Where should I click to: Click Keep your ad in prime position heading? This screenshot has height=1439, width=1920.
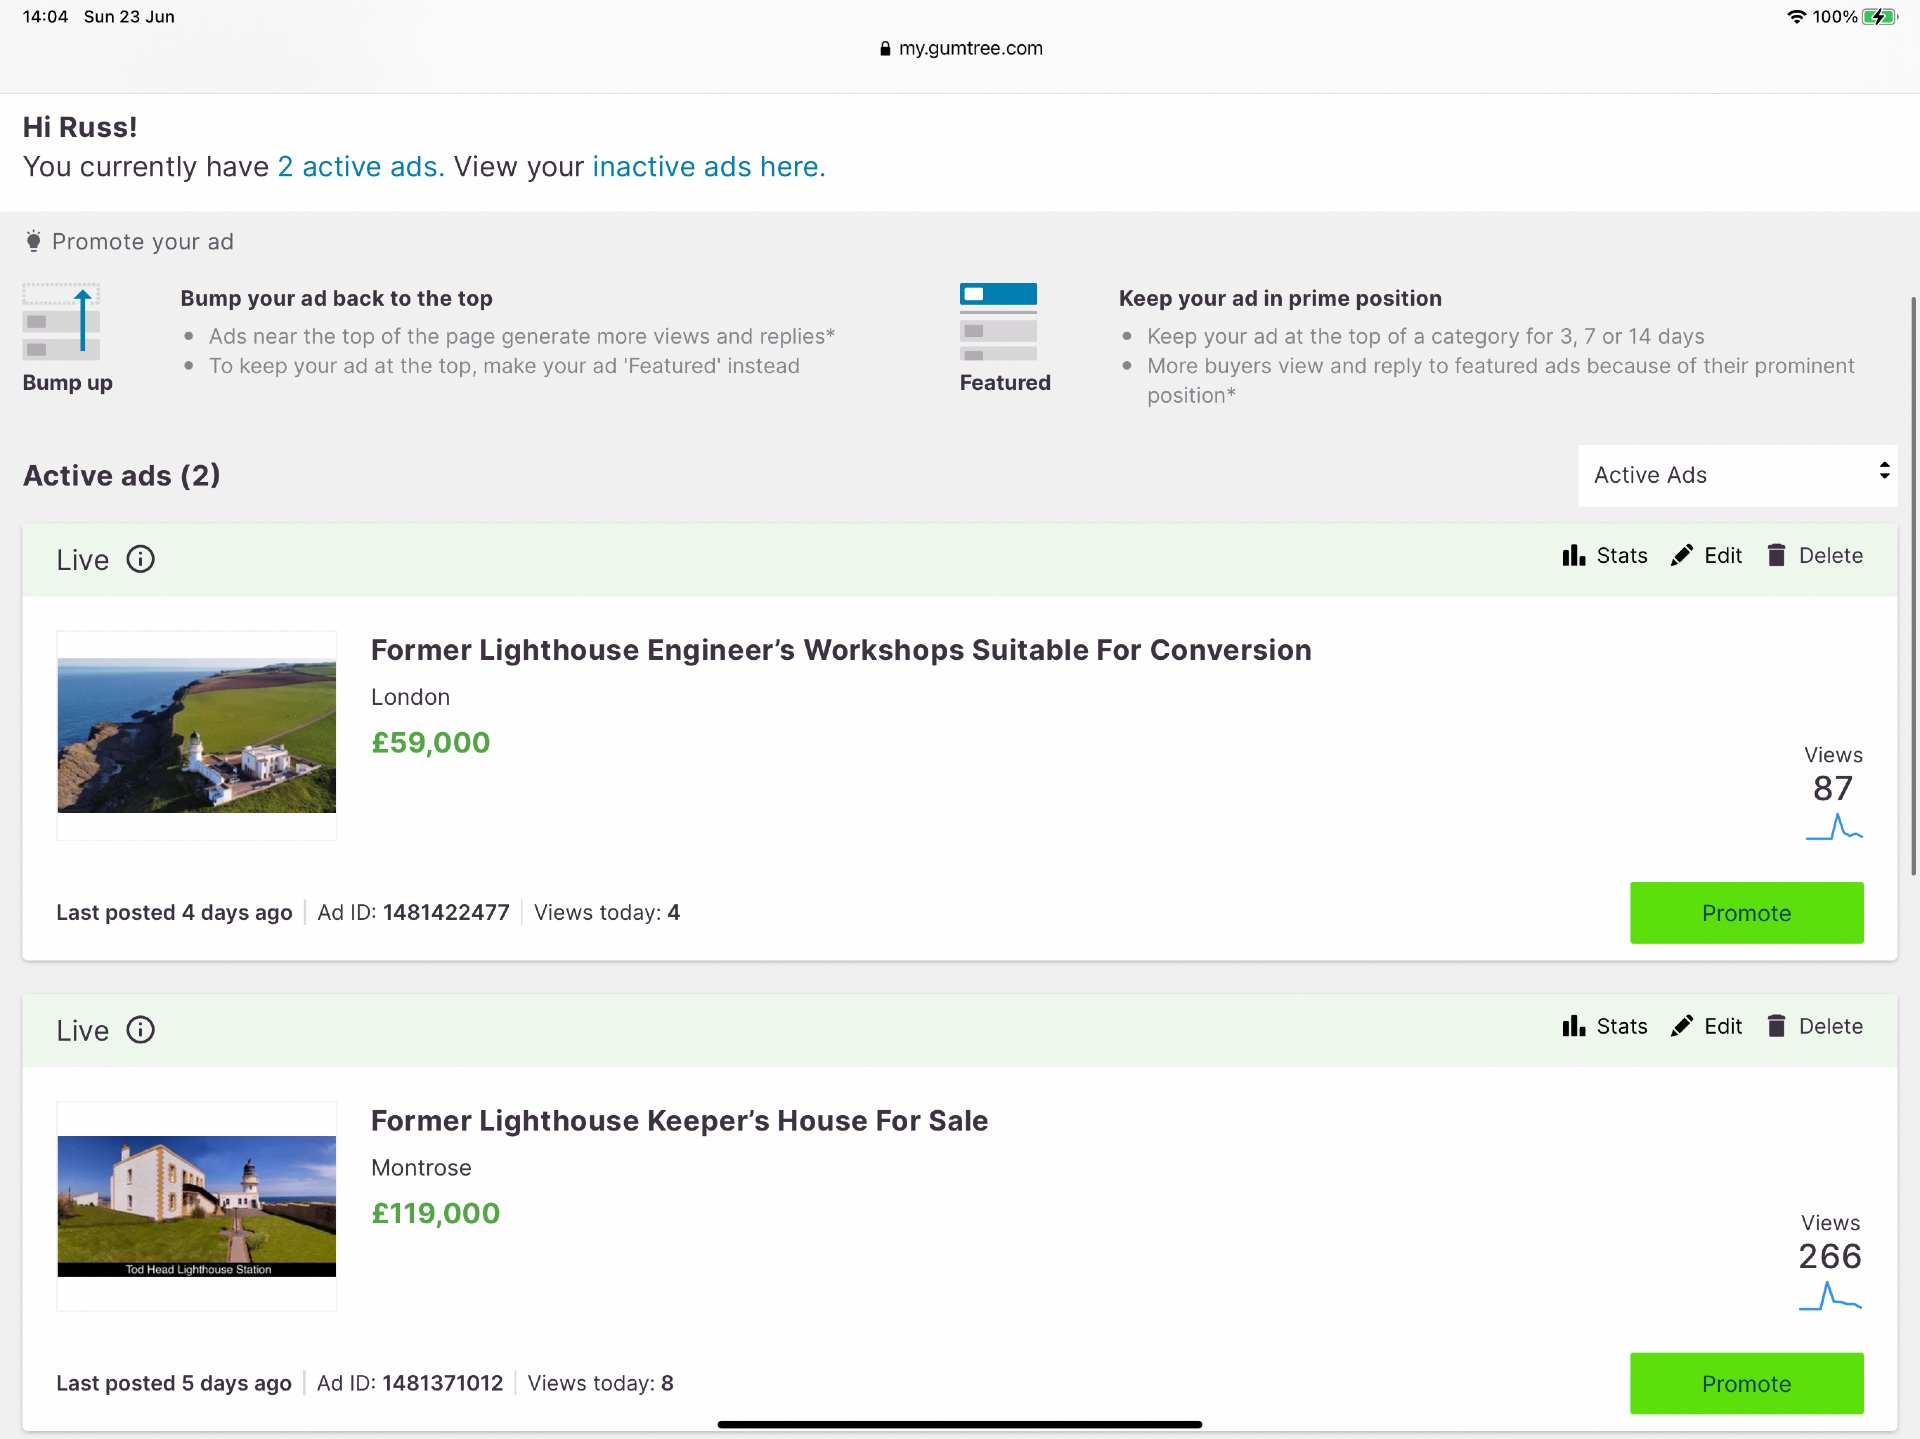pos(1280,298)
